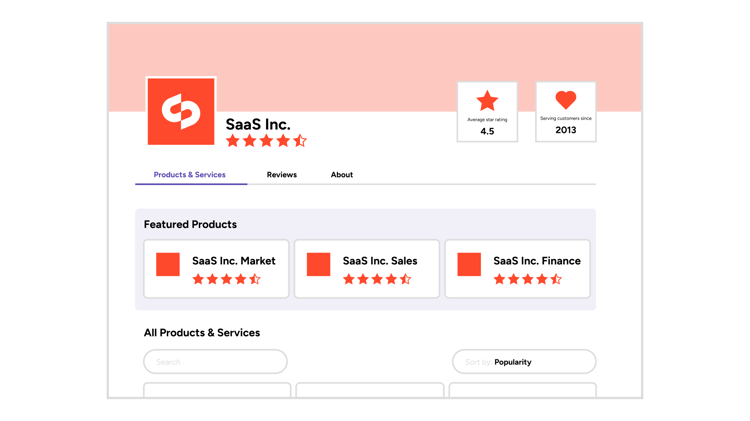This screenshot has width=750, height=421.
Task: Click the 'Average star rating' label
Action: tap(487, 120)
